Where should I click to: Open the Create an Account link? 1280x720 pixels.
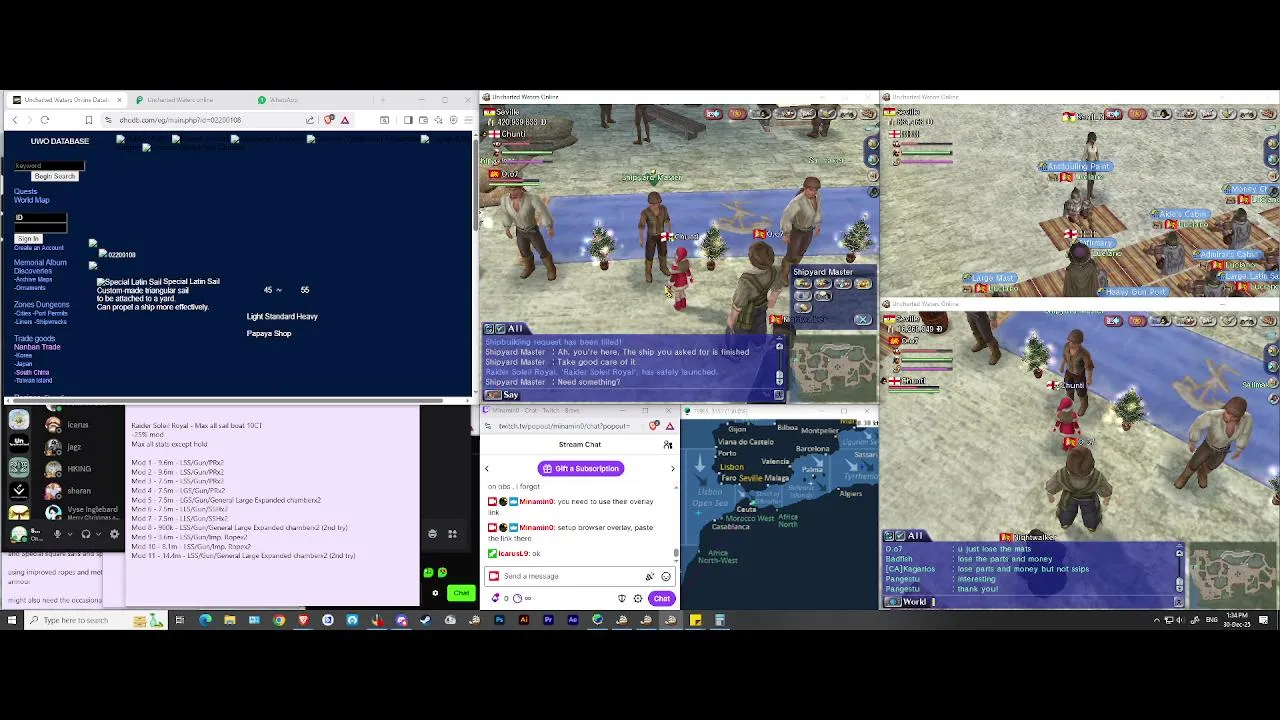point(39,247)
